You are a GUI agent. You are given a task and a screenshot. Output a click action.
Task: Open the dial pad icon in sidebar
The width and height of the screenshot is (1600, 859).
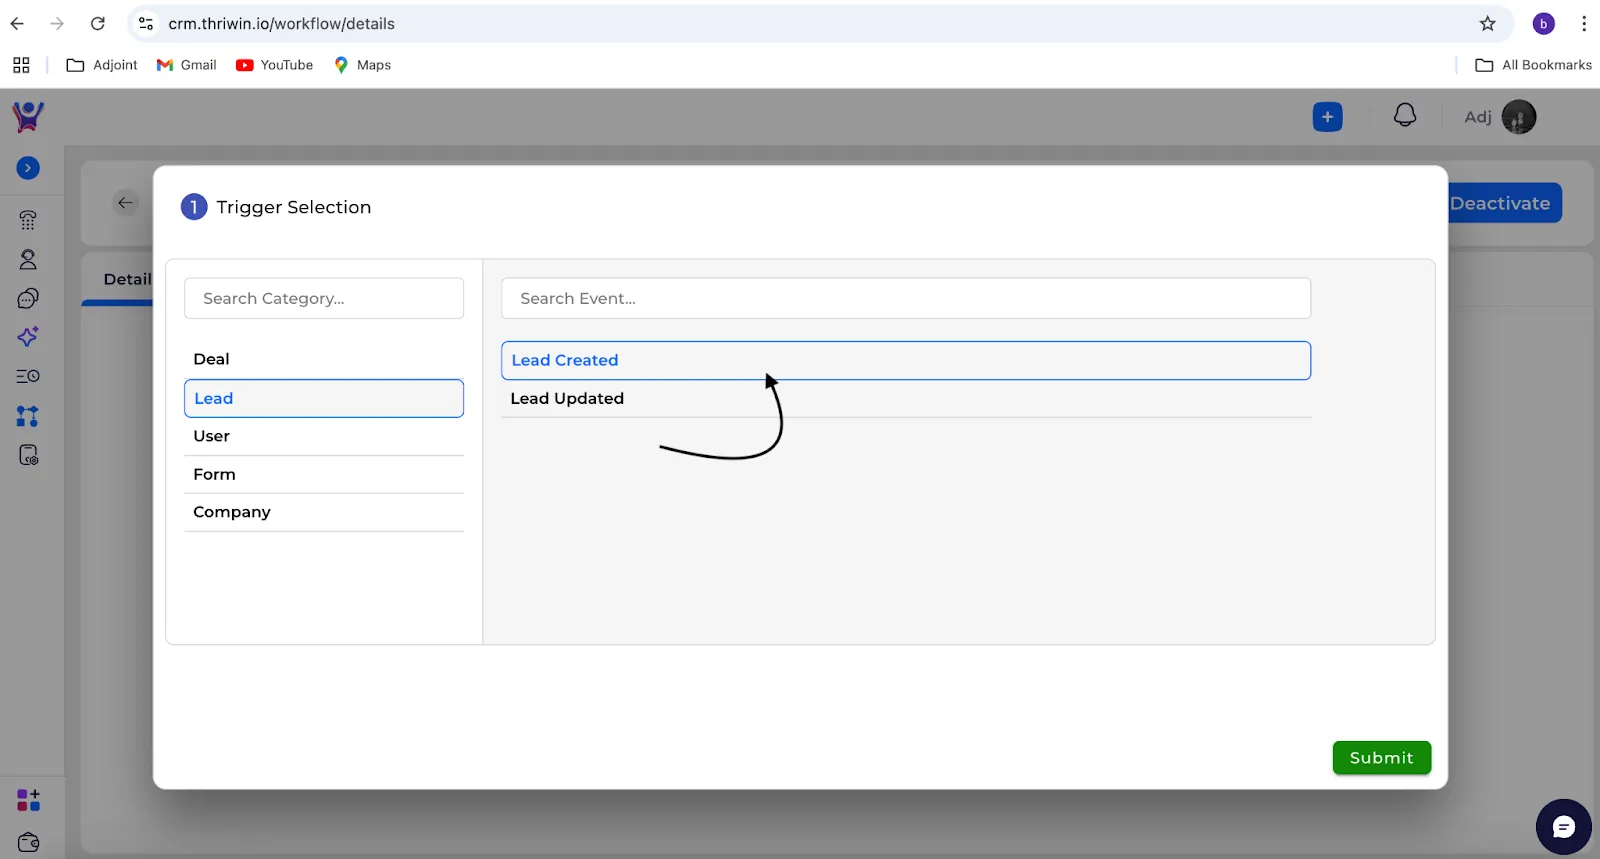pyautogui.click(x=28, y=220)
